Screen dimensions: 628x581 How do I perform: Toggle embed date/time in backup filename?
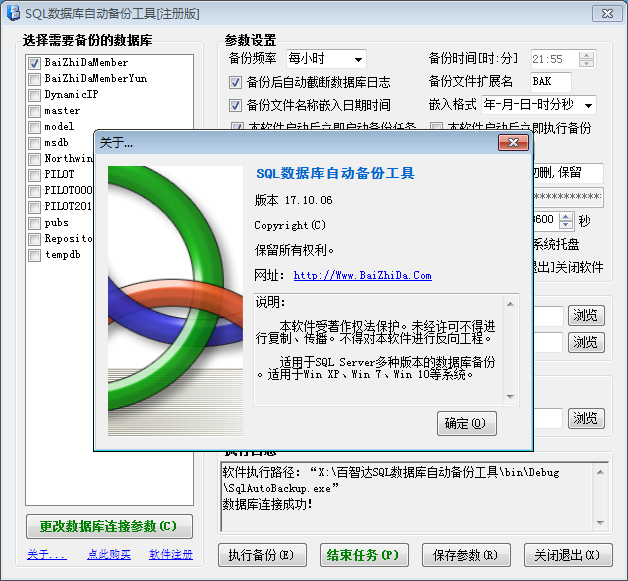(236, 105)
